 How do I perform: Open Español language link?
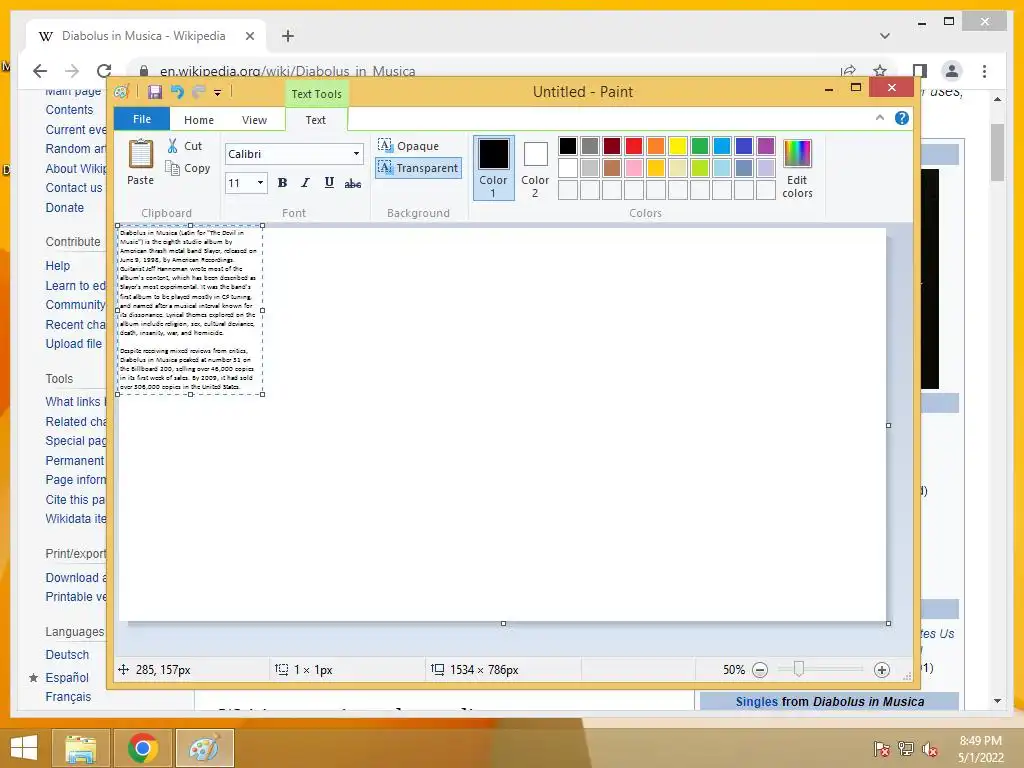[x=67, y=677]
